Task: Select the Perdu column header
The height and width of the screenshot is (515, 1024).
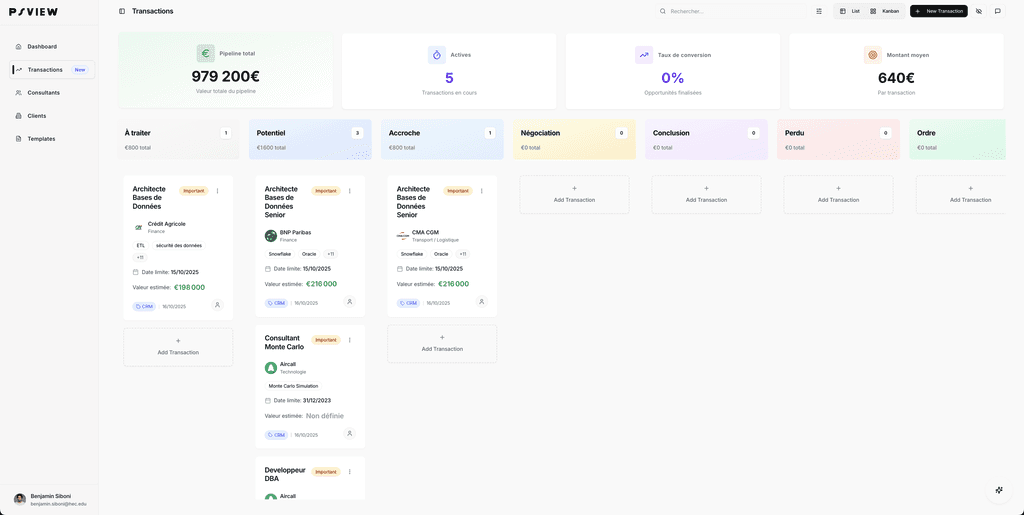Action: 839,139
